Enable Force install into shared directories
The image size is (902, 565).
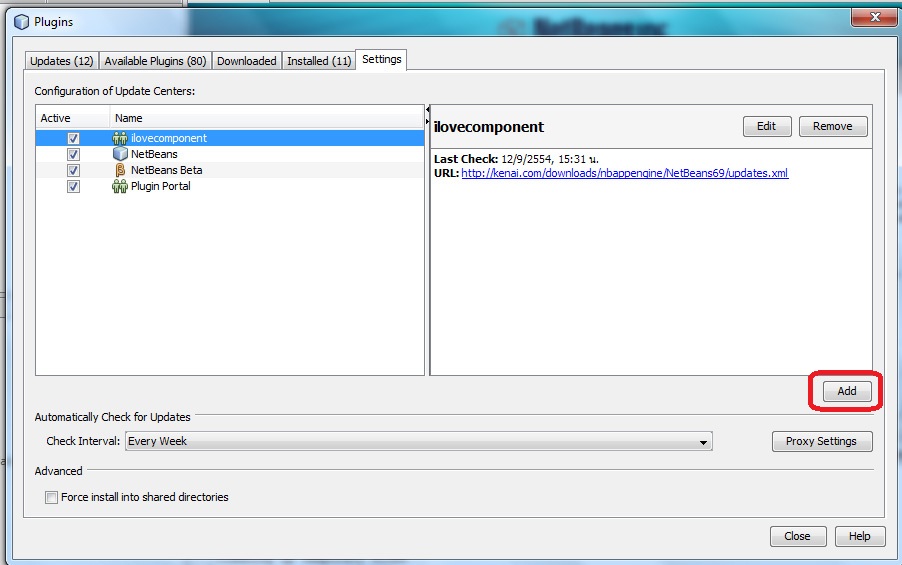point(51,497)
